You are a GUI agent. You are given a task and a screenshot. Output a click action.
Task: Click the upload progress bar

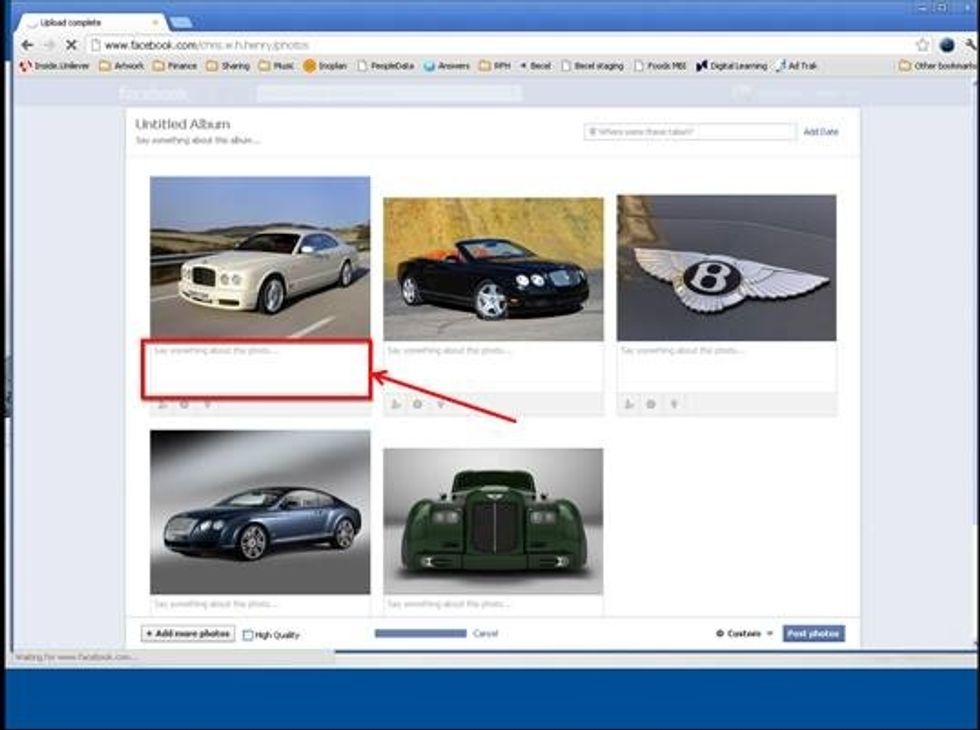pos(421,633)
